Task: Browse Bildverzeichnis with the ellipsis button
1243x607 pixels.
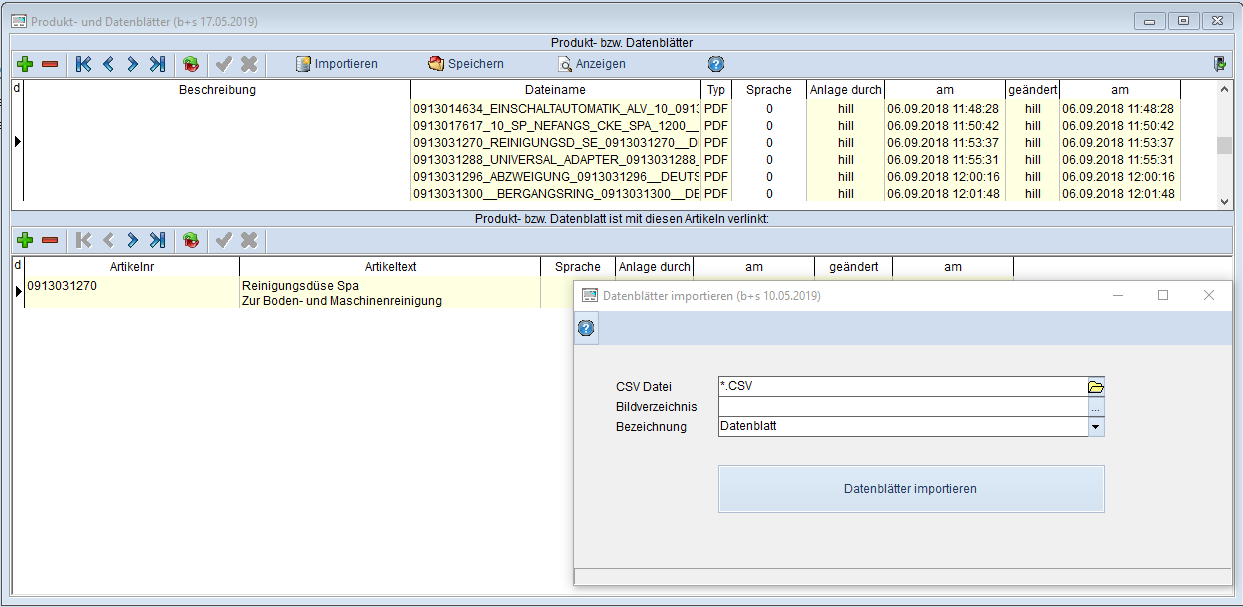Action: (x=1096, y=408)
